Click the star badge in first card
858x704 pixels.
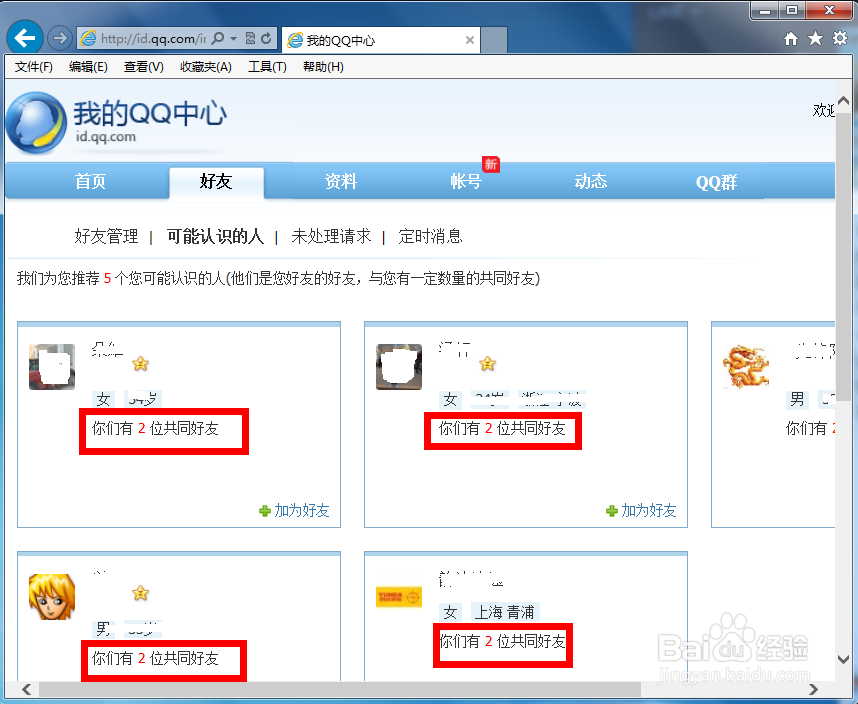pyautogui.click(x=141, y=364)
